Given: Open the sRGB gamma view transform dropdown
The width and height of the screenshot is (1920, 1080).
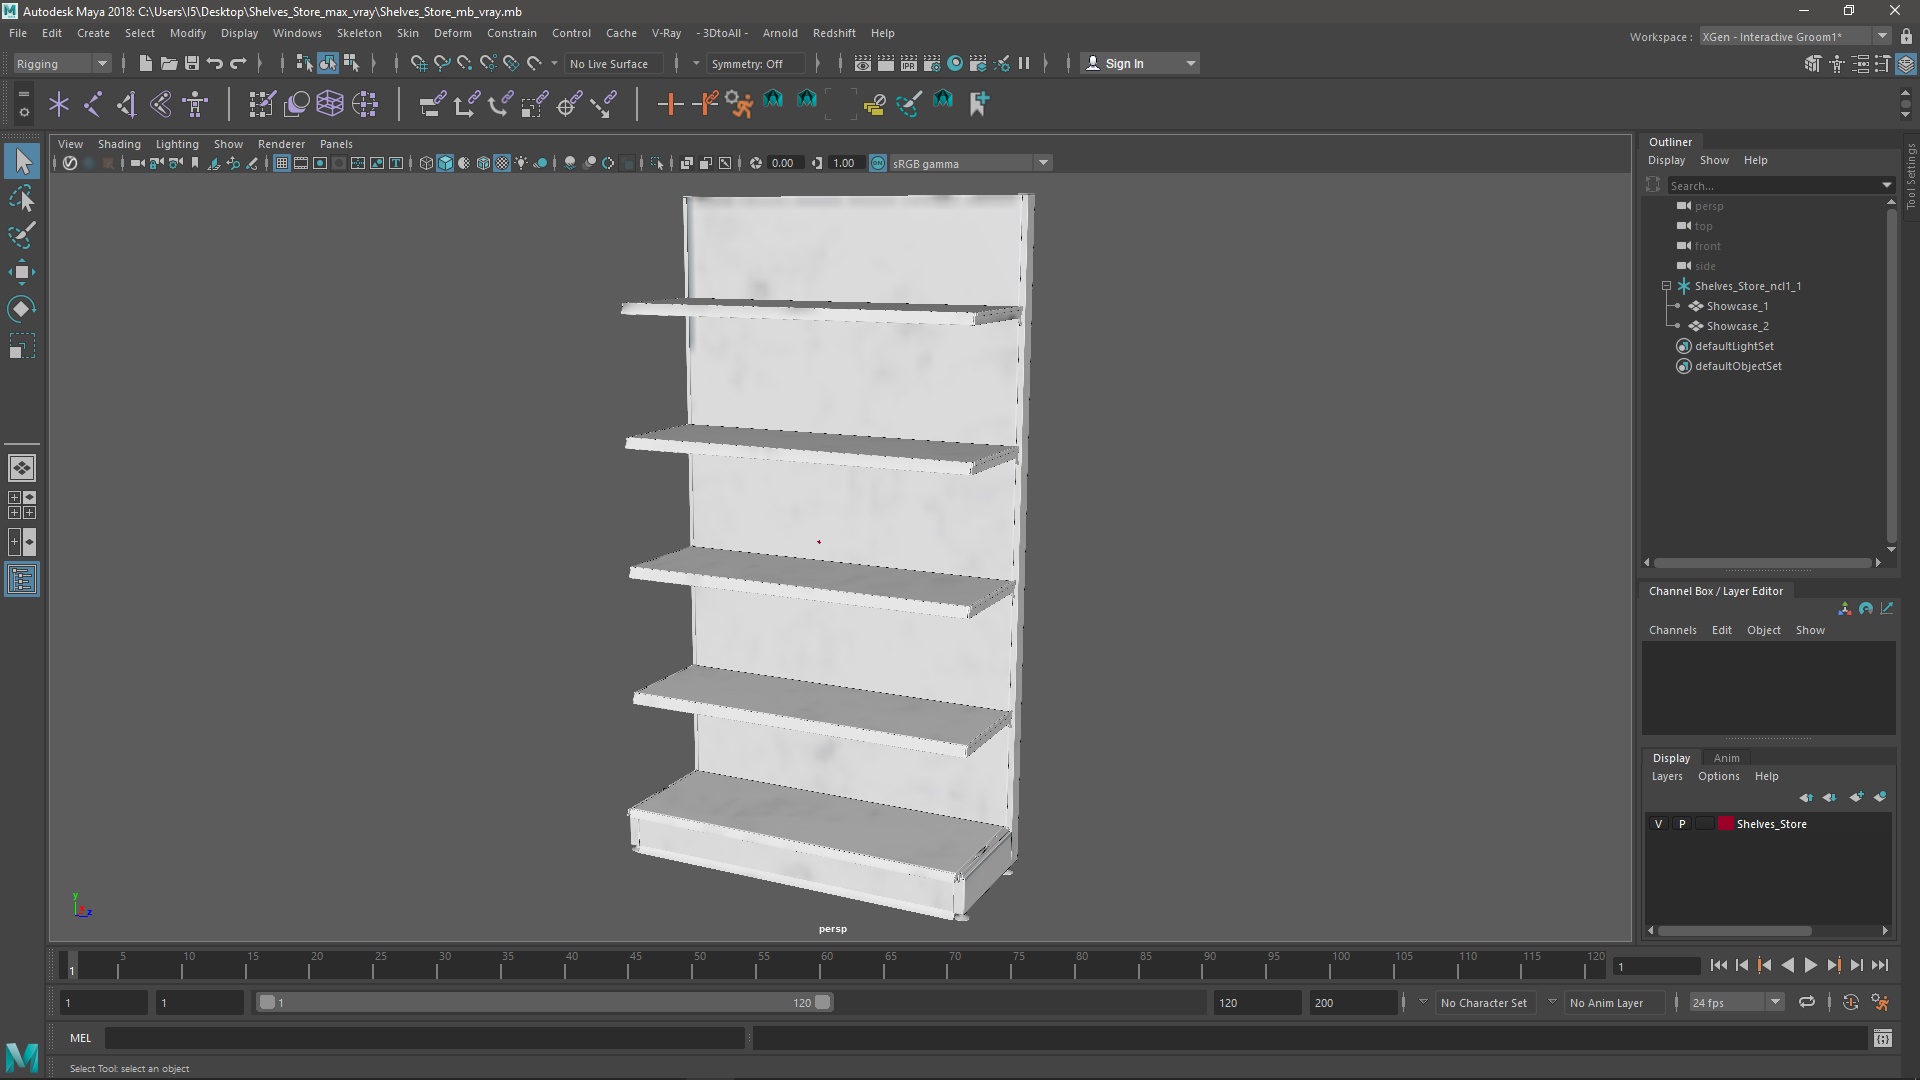Looking at the screenshot, I should [x=970, y=163].
